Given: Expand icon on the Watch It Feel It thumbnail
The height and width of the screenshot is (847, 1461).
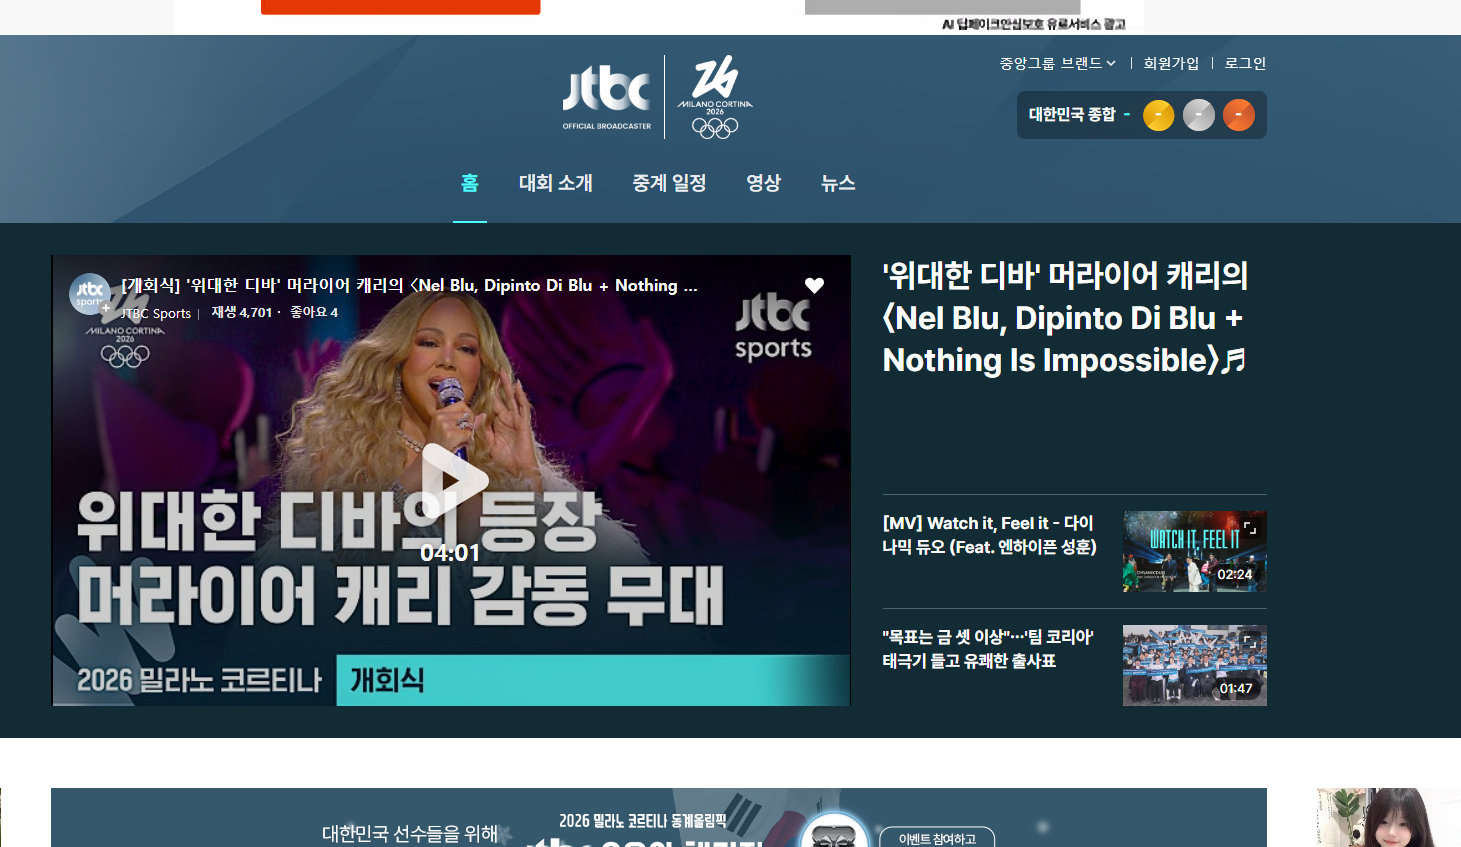Looking at the screenshot, I should pos(1250,527).
